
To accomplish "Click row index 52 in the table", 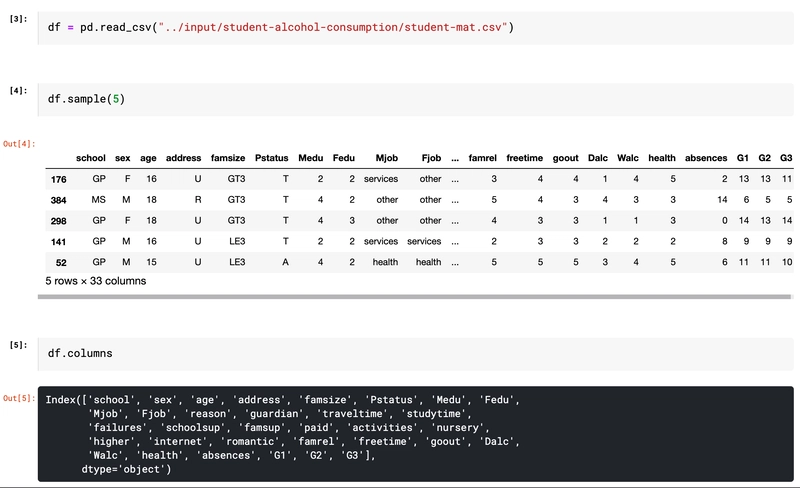I will [x=59, y=262].
